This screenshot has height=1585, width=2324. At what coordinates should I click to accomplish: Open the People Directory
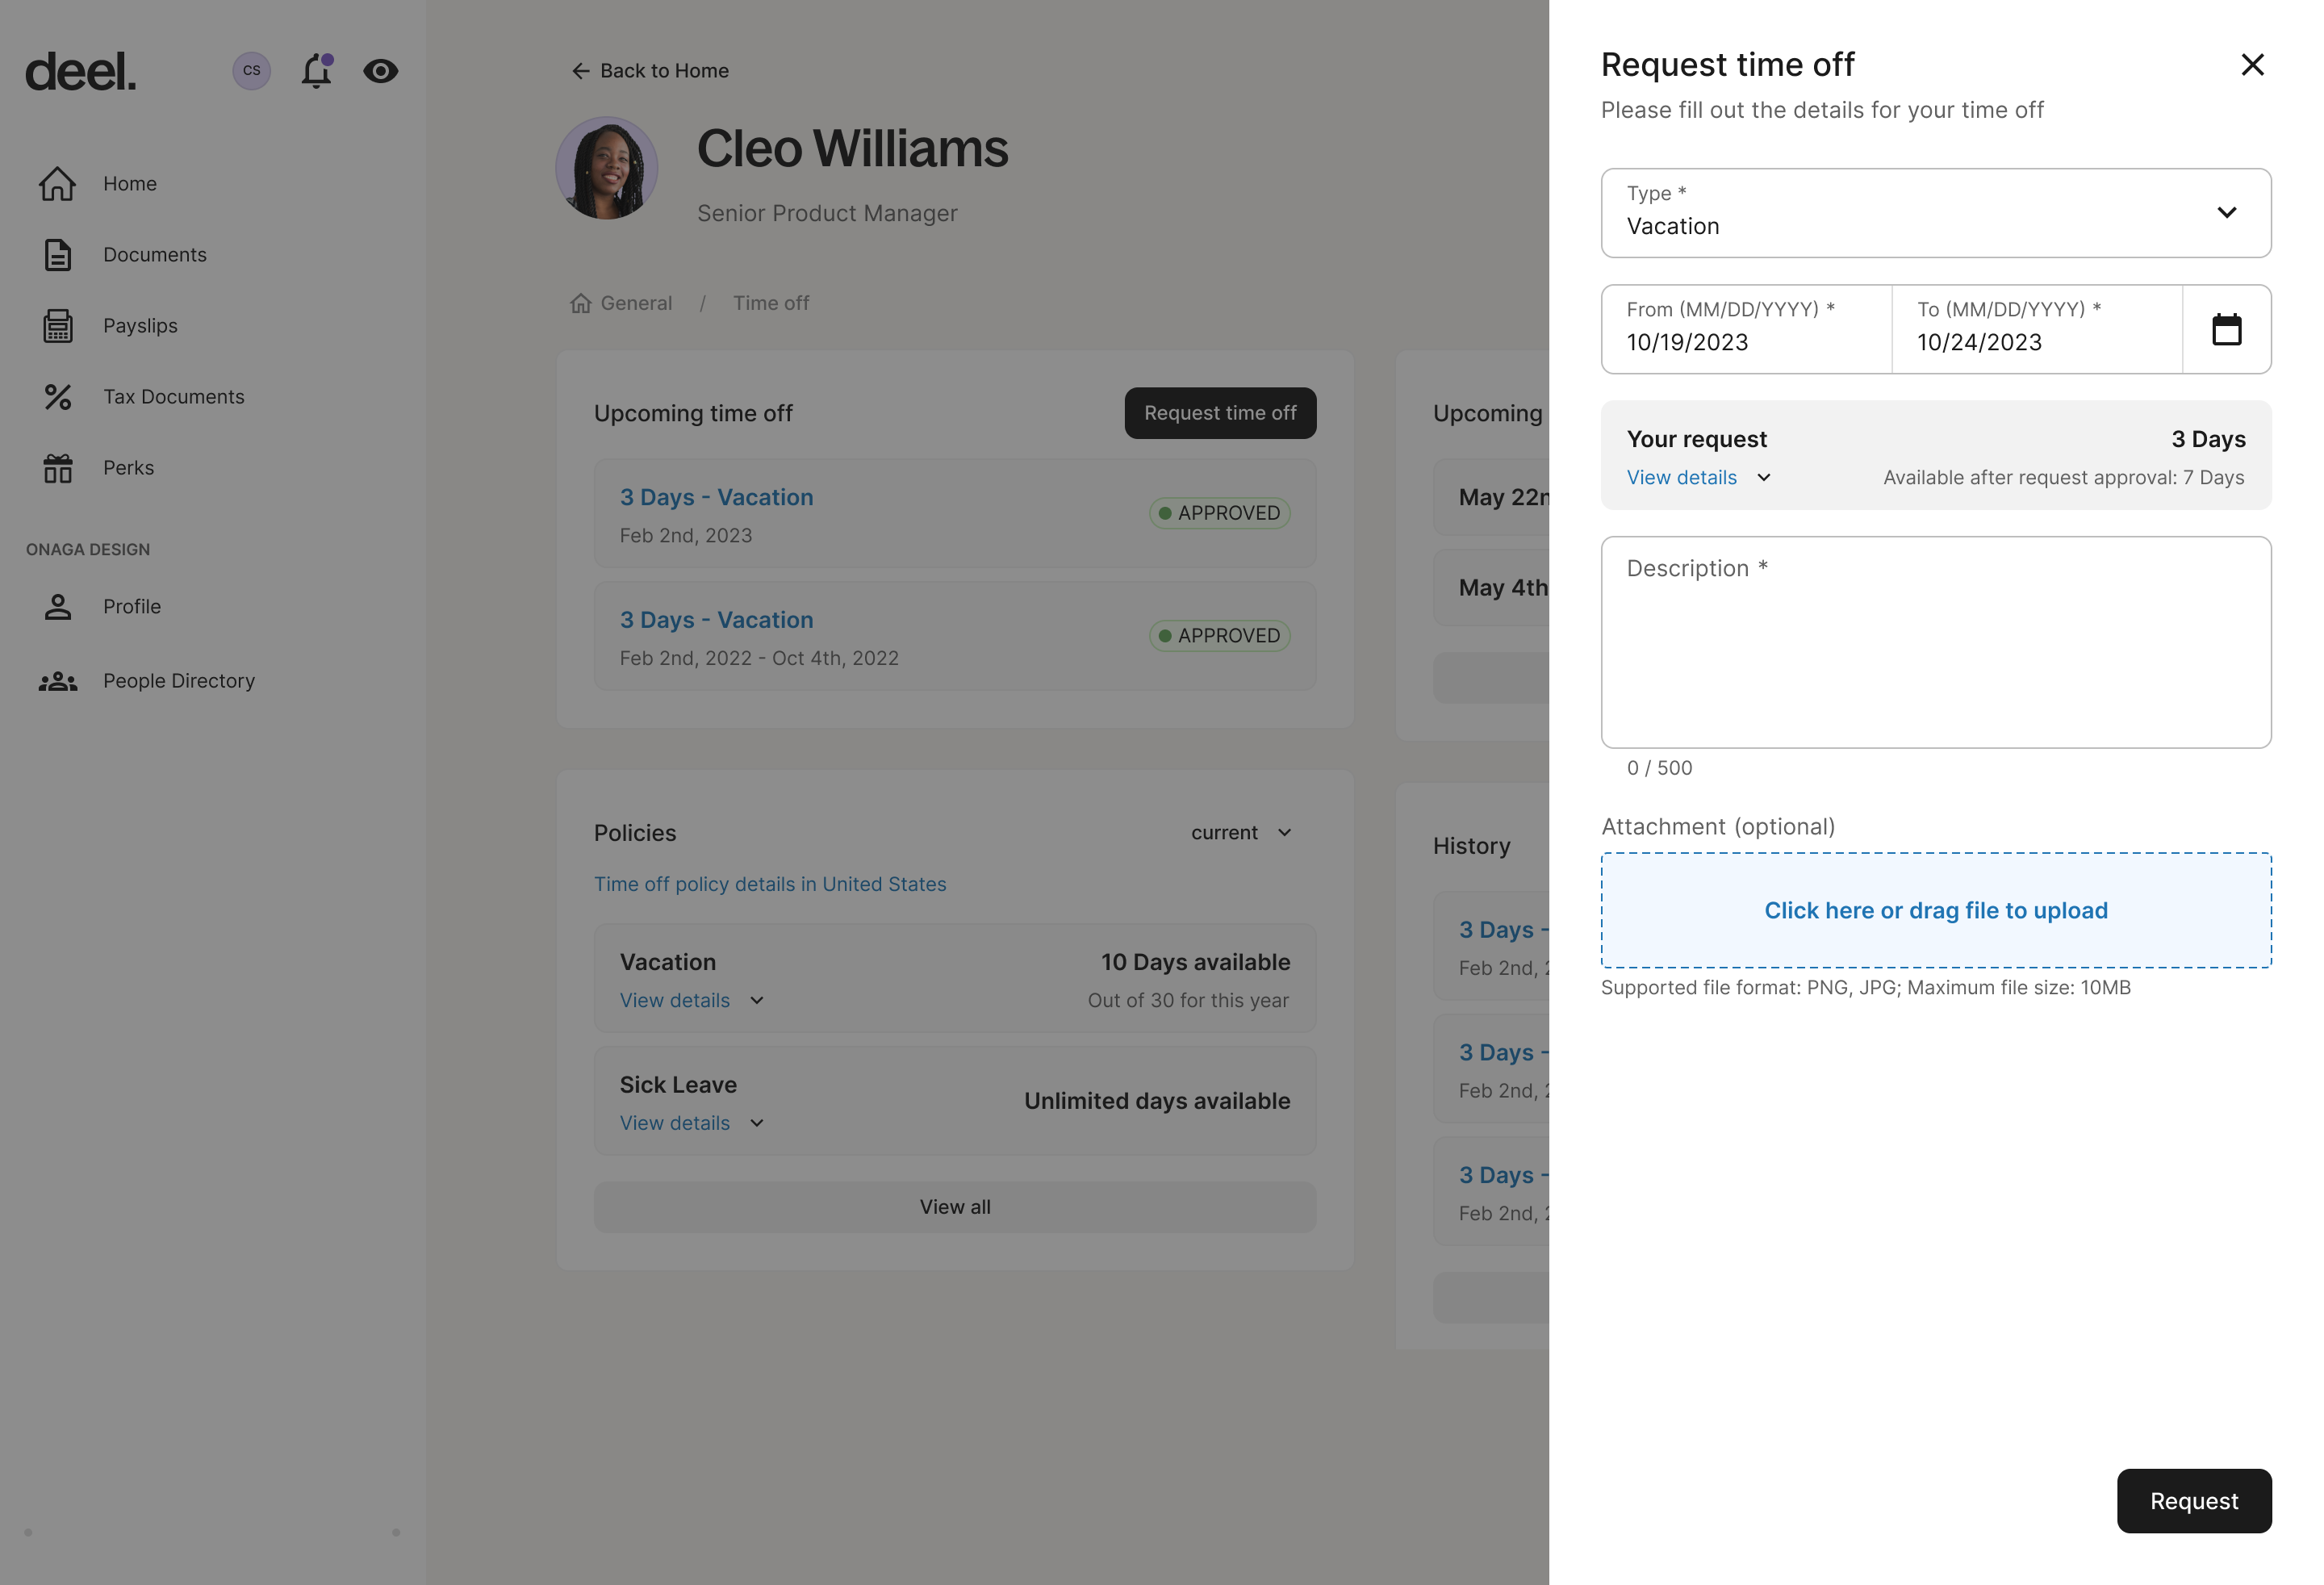tap(178, 680)
